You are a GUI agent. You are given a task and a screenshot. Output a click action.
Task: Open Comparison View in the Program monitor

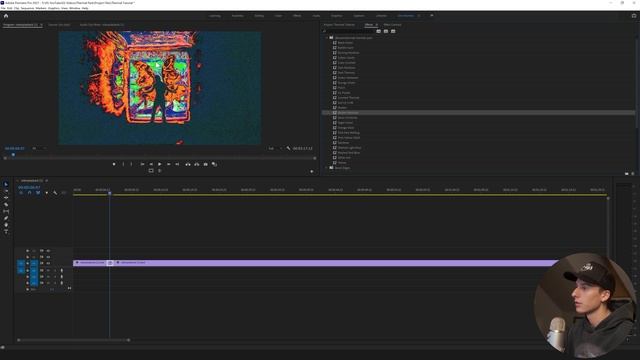point(214,164)
